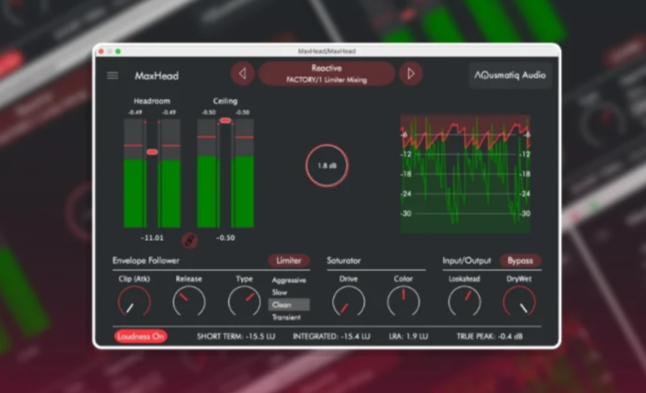The width and height of the screenshot is (646, 393).
Task: Click the 1.8 dB gain reduction circle
Action: tap(327, 166)
